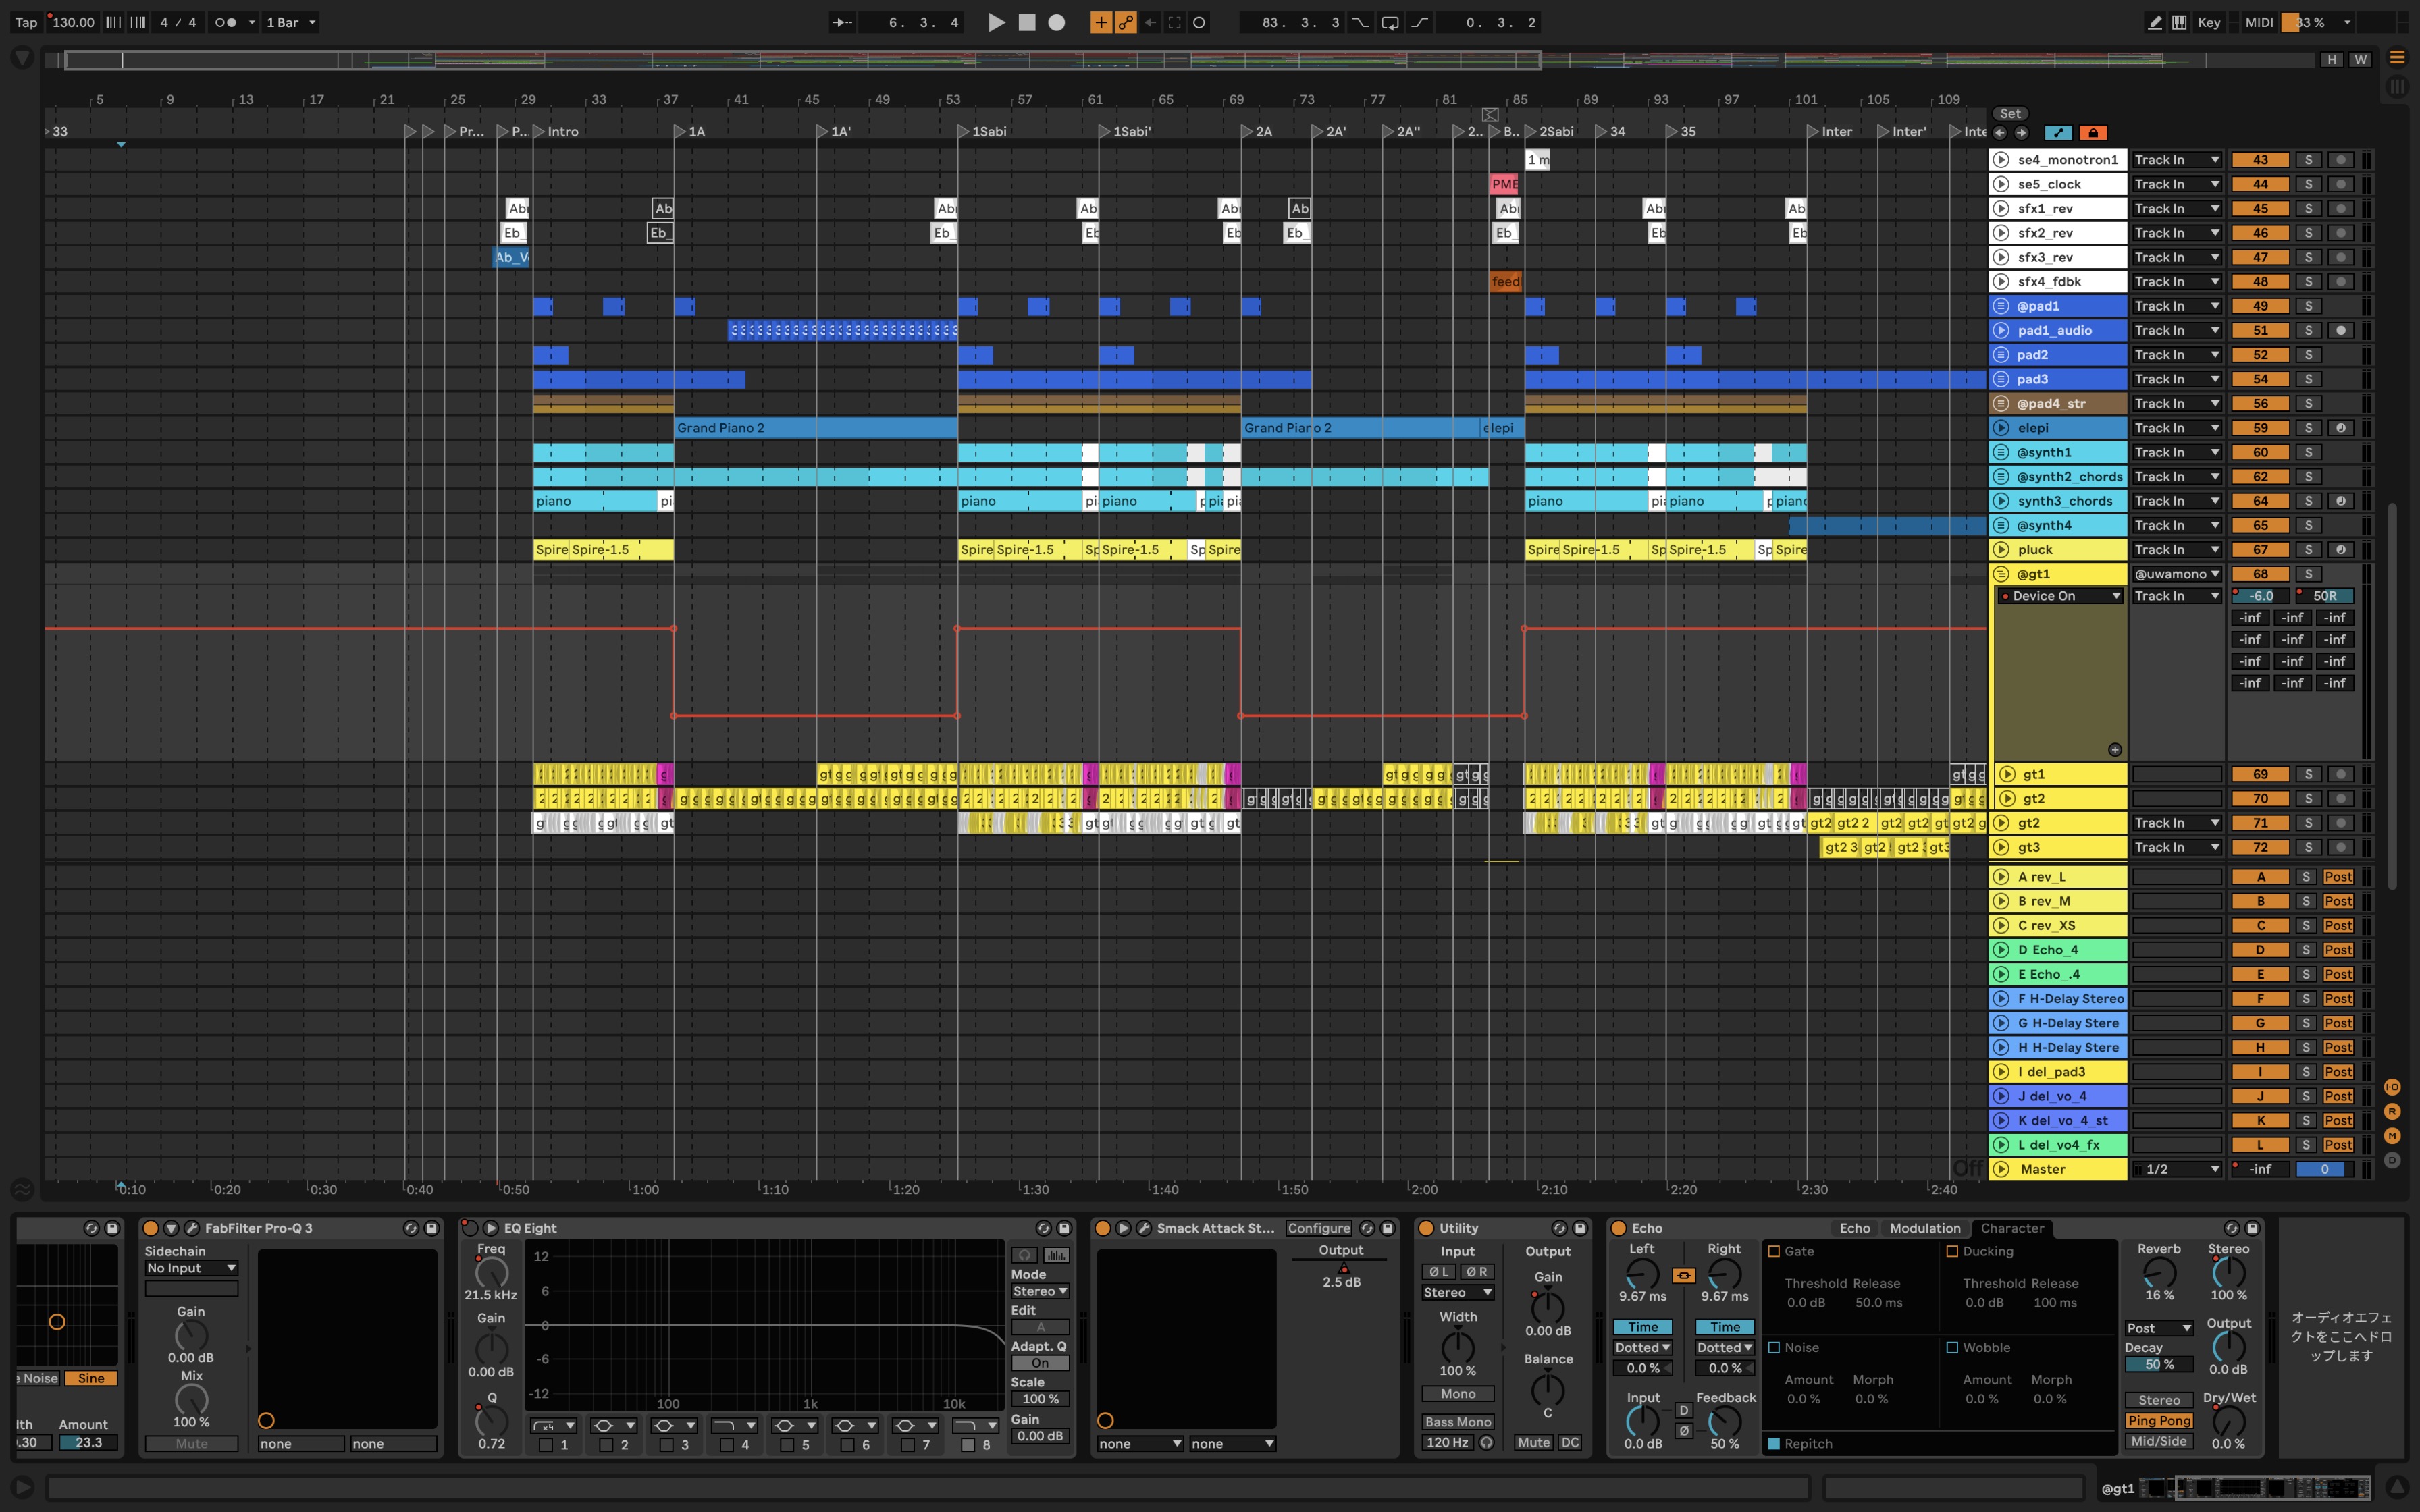
Task: Click the Echo Feedback knob
Action: coord(1724,1421)
